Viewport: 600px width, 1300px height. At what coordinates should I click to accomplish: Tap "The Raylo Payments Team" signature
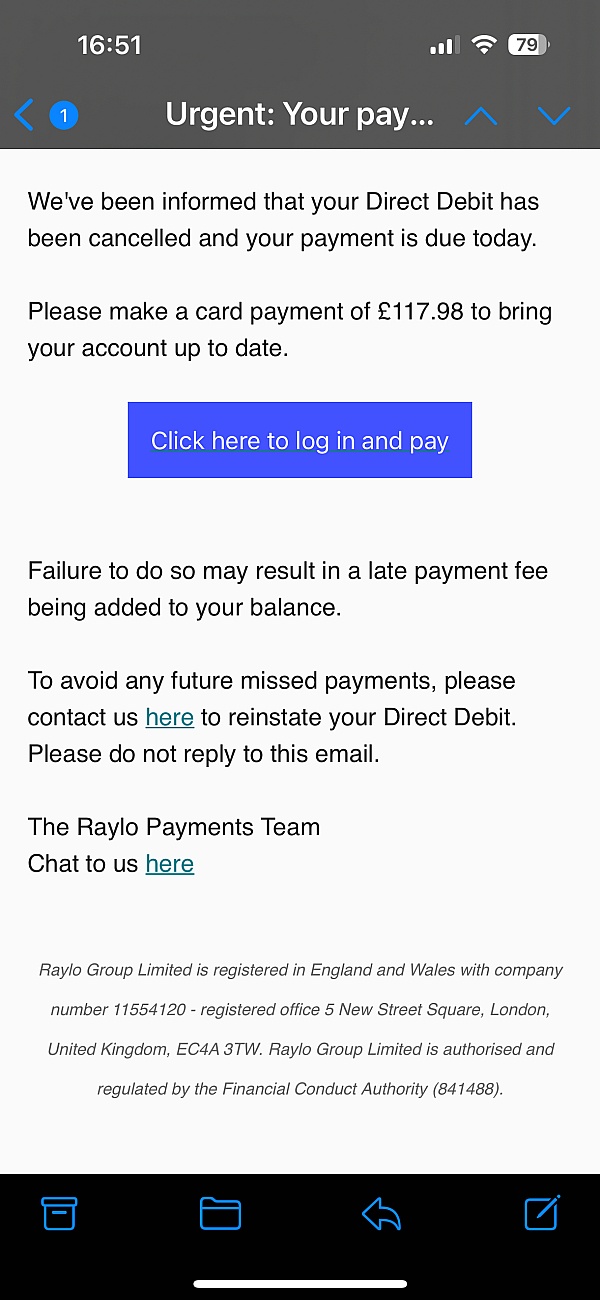point(174,827)
